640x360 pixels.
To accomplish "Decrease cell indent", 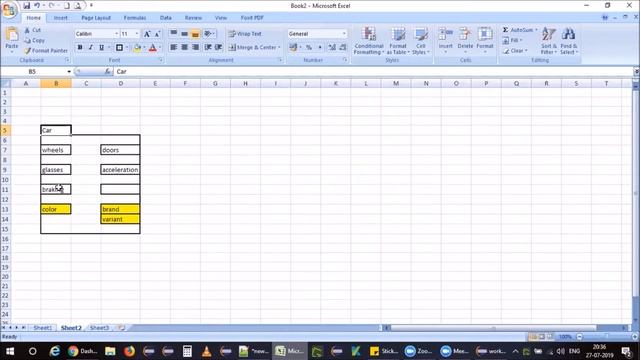I will click(208, 47).
